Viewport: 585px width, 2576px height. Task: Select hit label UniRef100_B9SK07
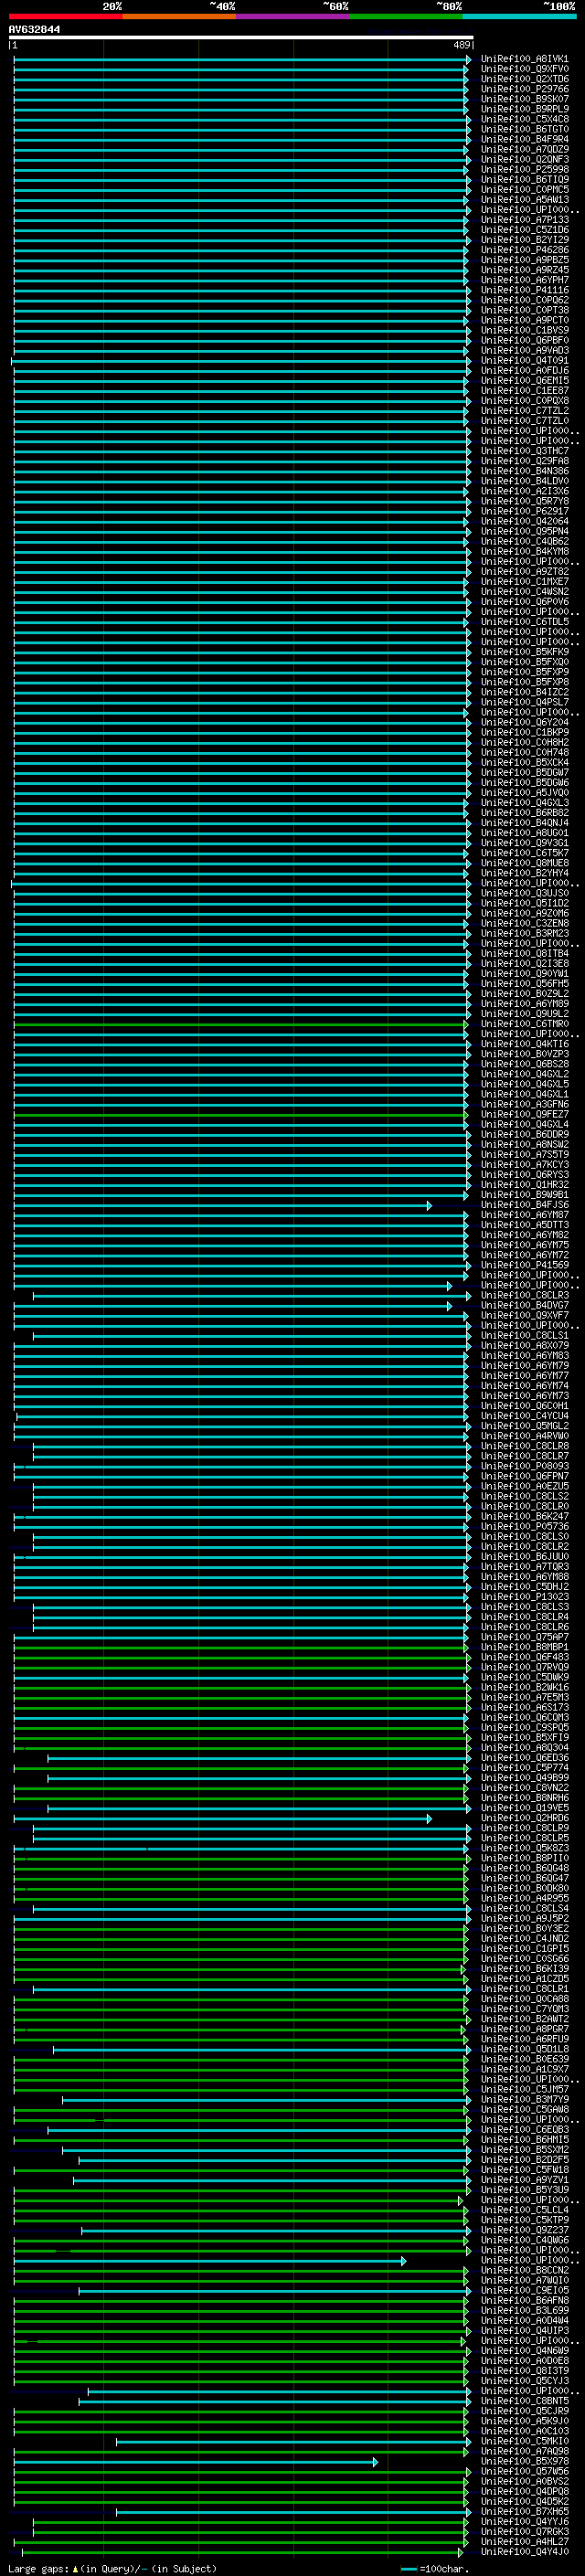point(524,99)
